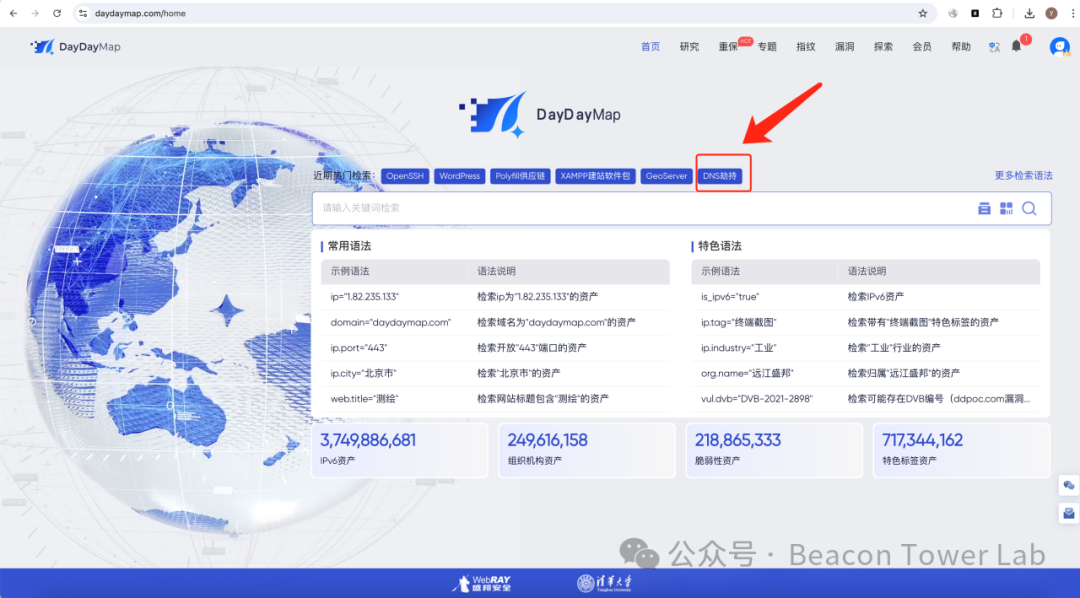This screenshot has width=1080, height=598.
Task: Open 更多检索语法 link
Action: point(1023,175)
